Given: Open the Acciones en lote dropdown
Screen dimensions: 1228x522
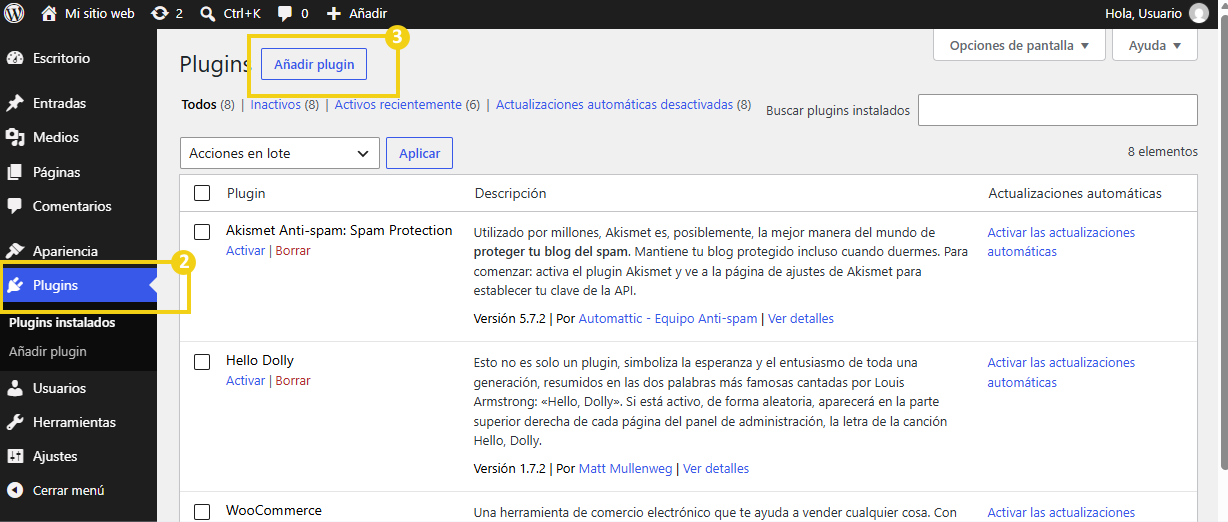Looking at the screenshot, I should 280,153.
